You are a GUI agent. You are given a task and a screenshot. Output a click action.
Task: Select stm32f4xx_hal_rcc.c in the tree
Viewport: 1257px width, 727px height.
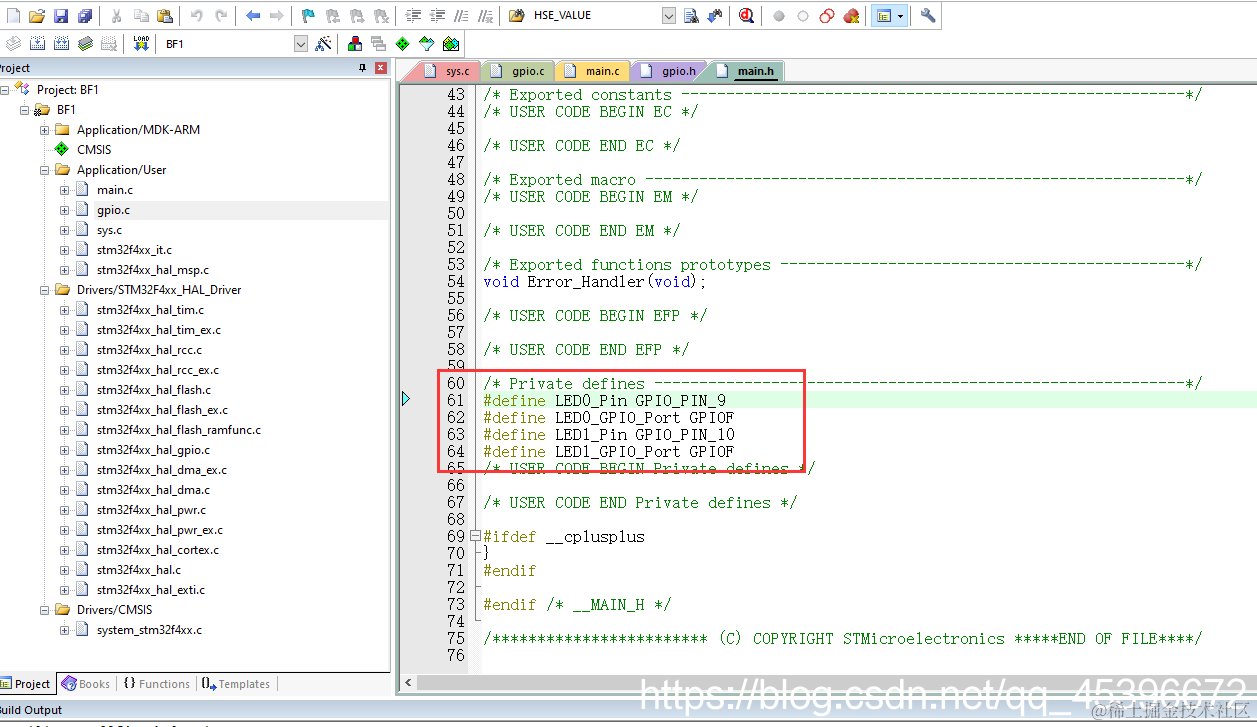(149, 350)
